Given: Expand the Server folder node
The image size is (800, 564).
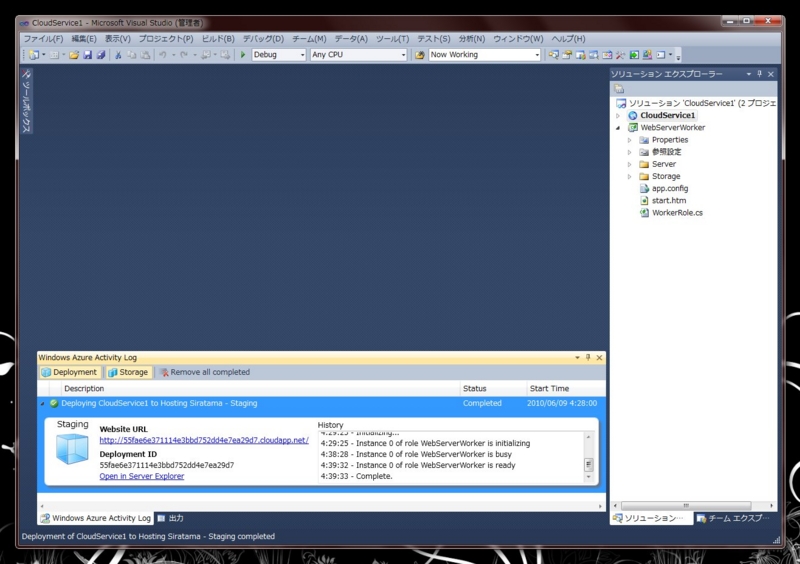Looking at the screenshot, I should click(x=629, y=164).
